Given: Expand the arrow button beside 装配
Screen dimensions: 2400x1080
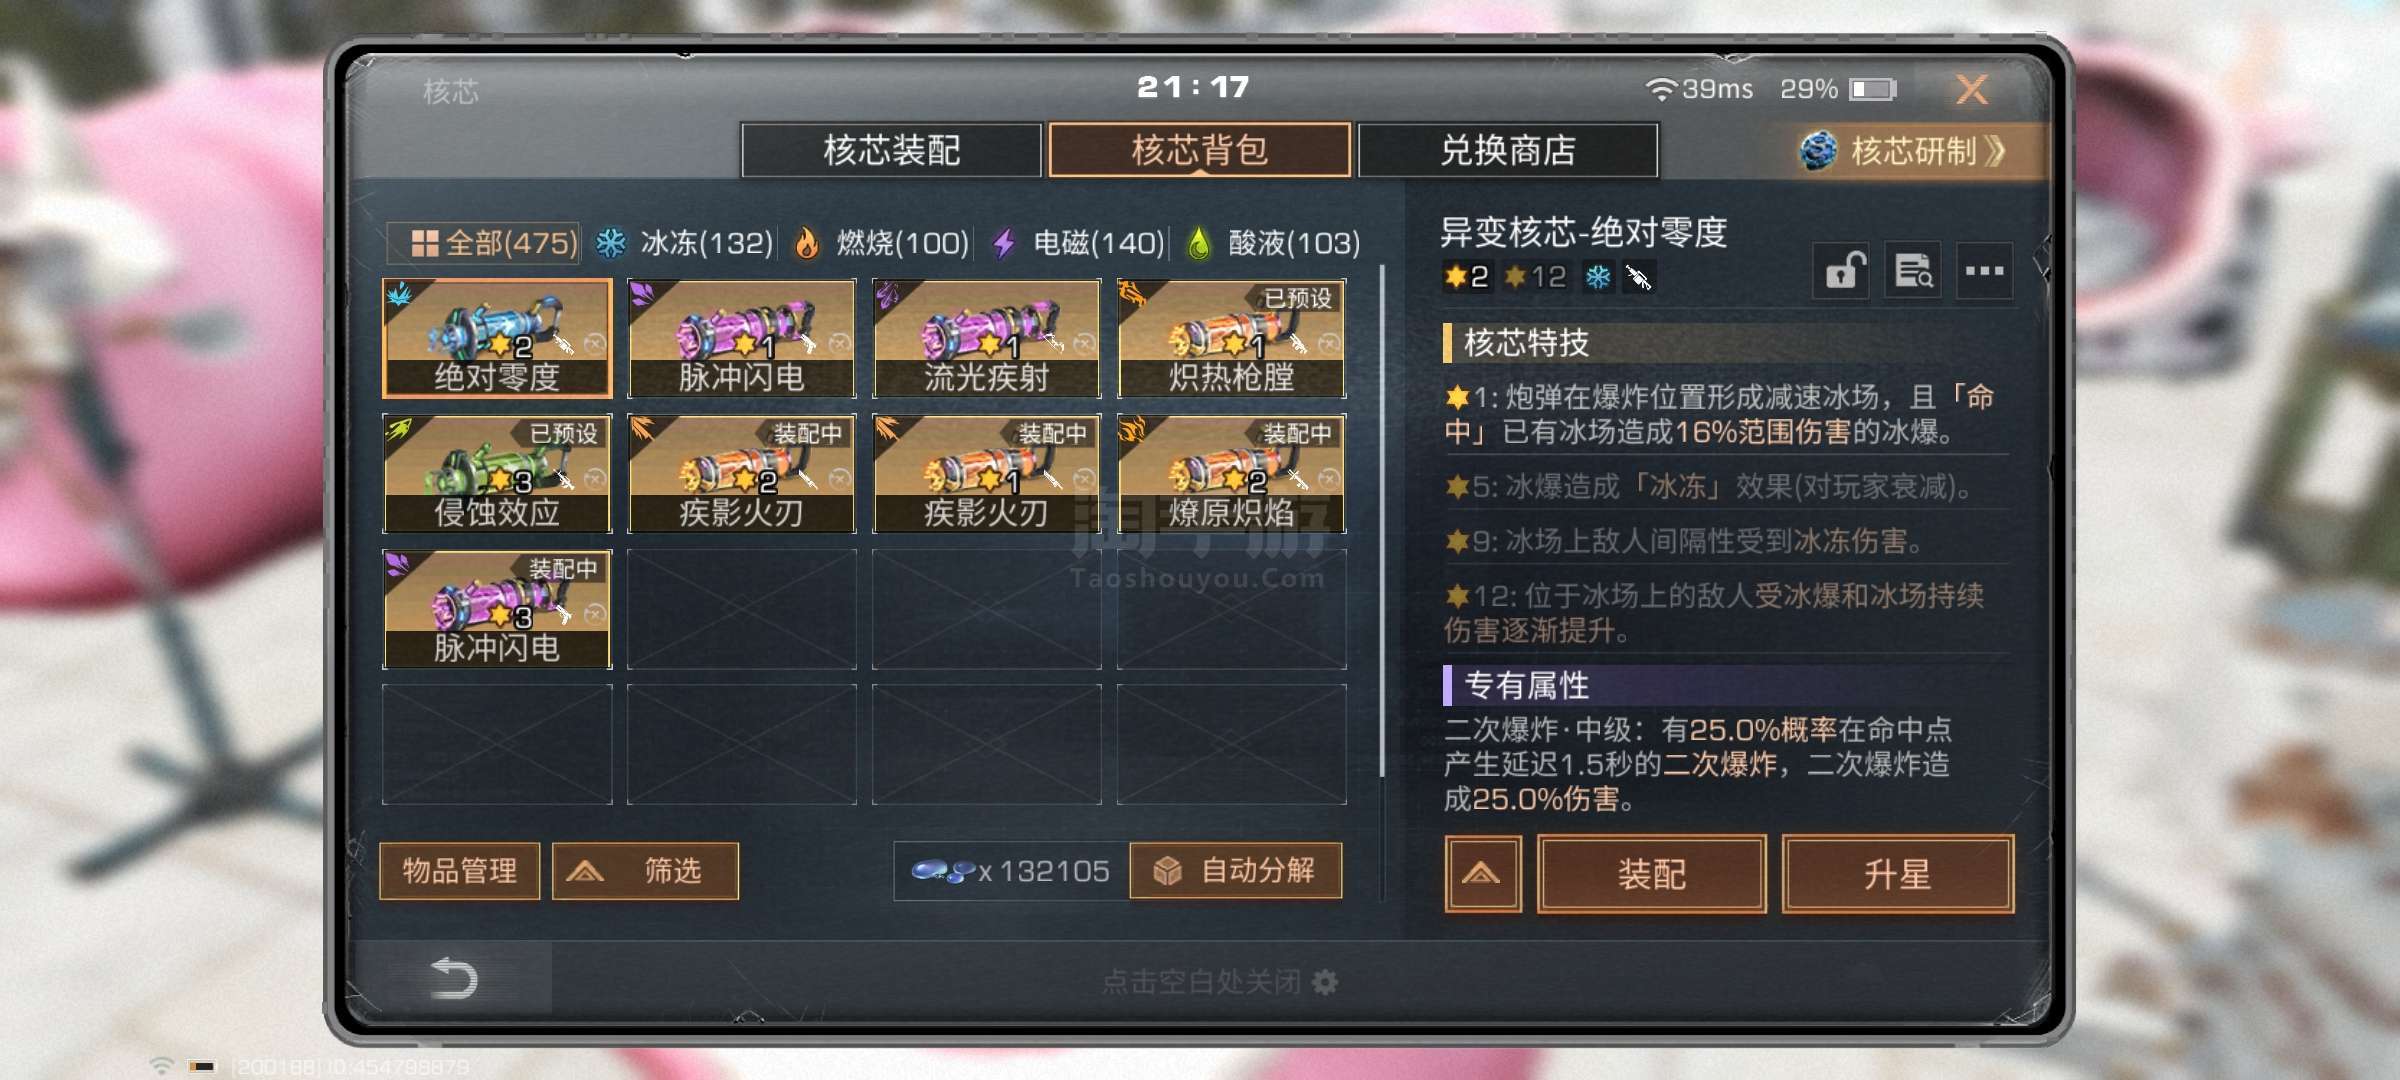Looking at the screenshot, I should tap(1482, 874).
